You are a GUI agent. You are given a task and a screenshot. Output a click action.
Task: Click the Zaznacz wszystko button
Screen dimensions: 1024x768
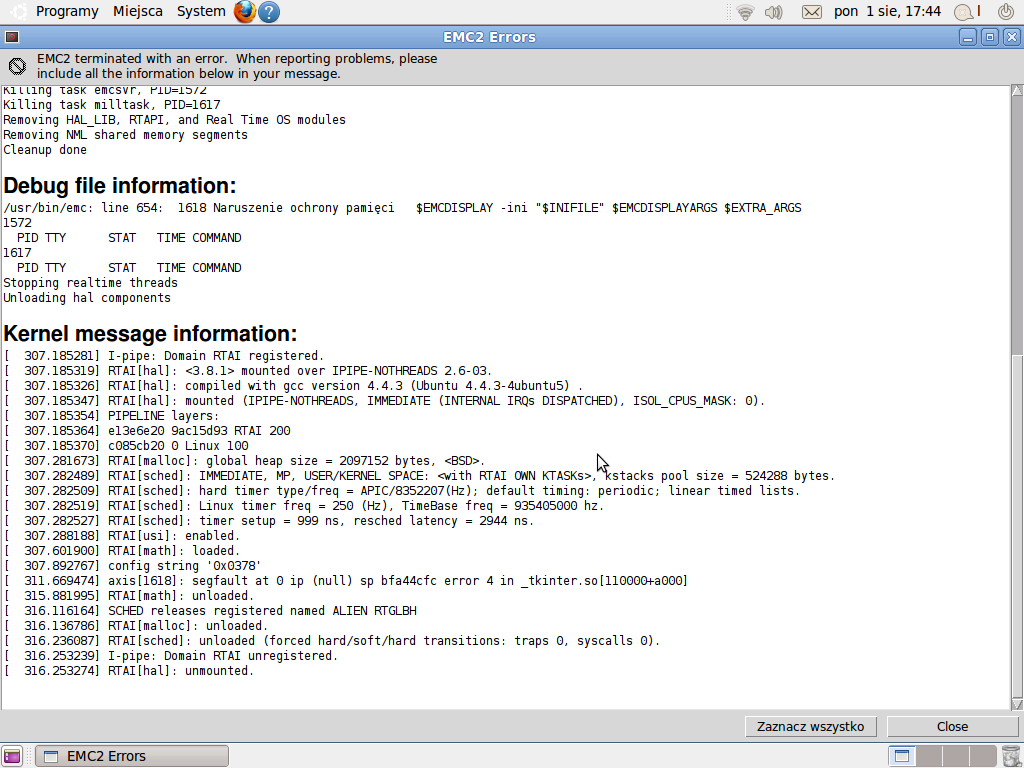[810, 727]
